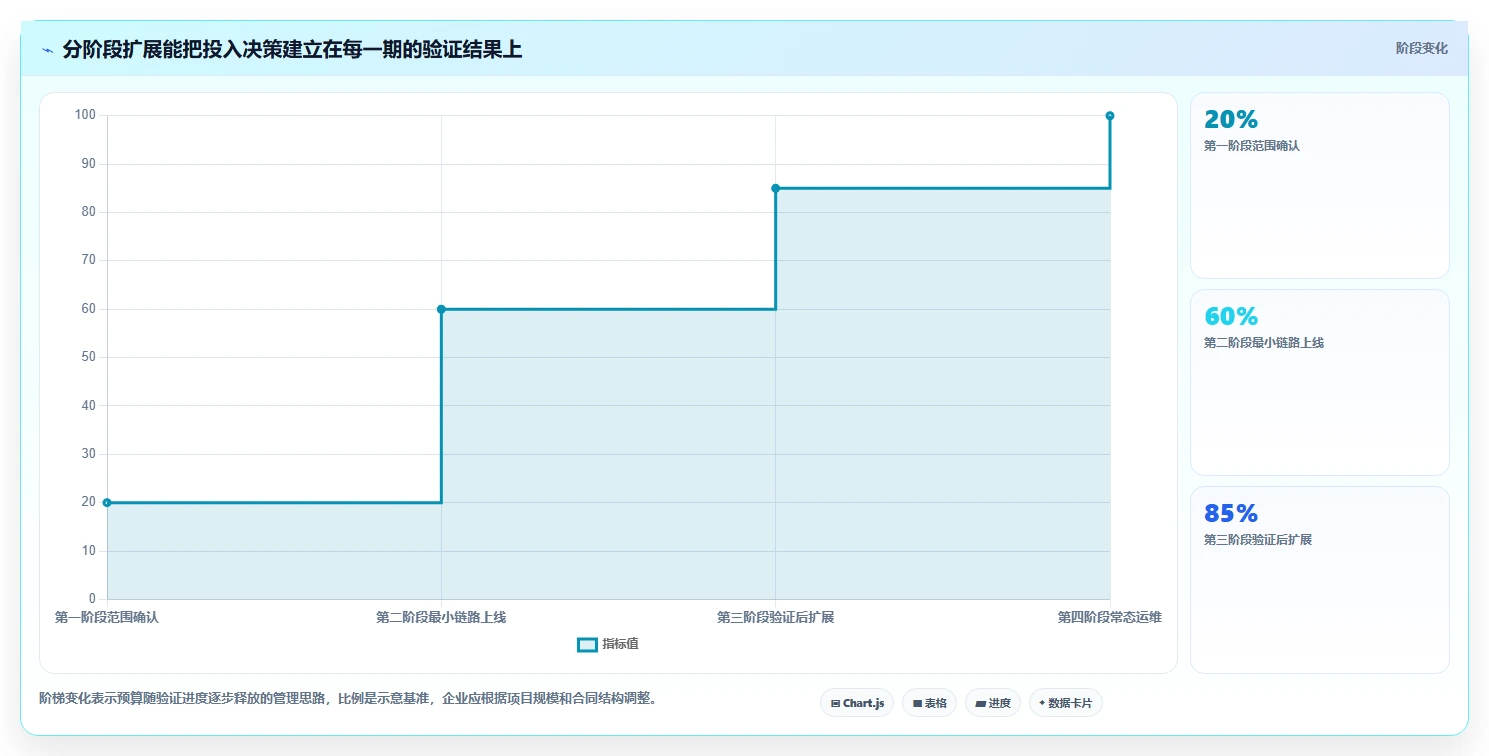Click the card caption 第二阶段最小链路上线
This screenshot has height=756, width=1489.
(1264, 343)
